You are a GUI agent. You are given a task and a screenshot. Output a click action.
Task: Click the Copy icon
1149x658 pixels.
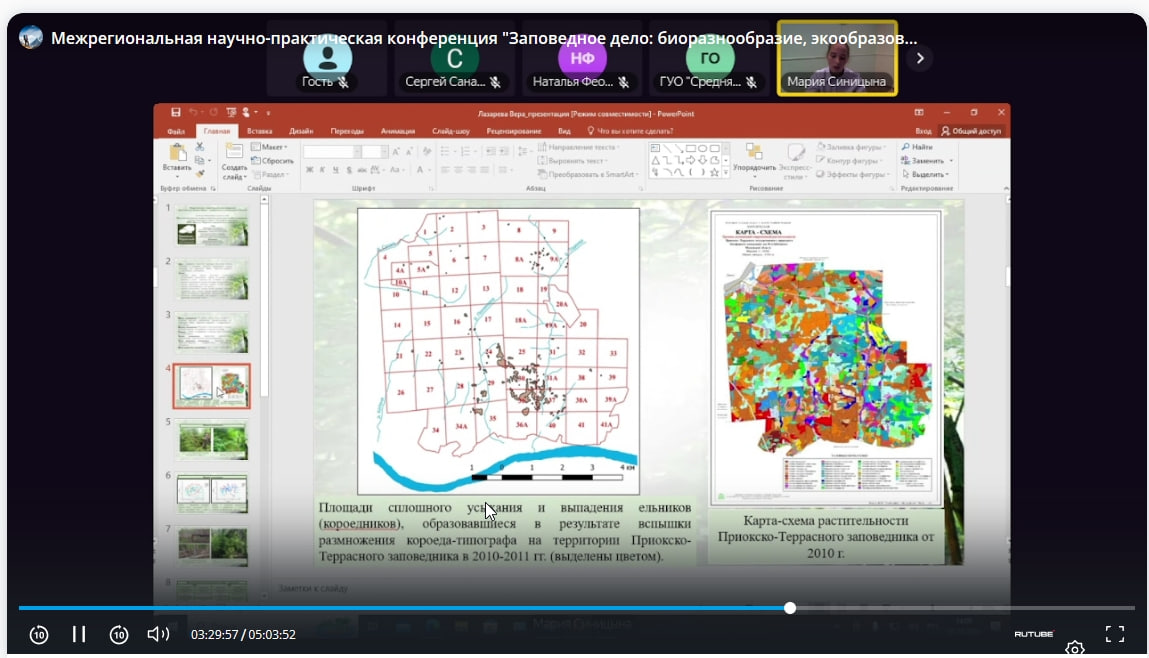point(200,160)
